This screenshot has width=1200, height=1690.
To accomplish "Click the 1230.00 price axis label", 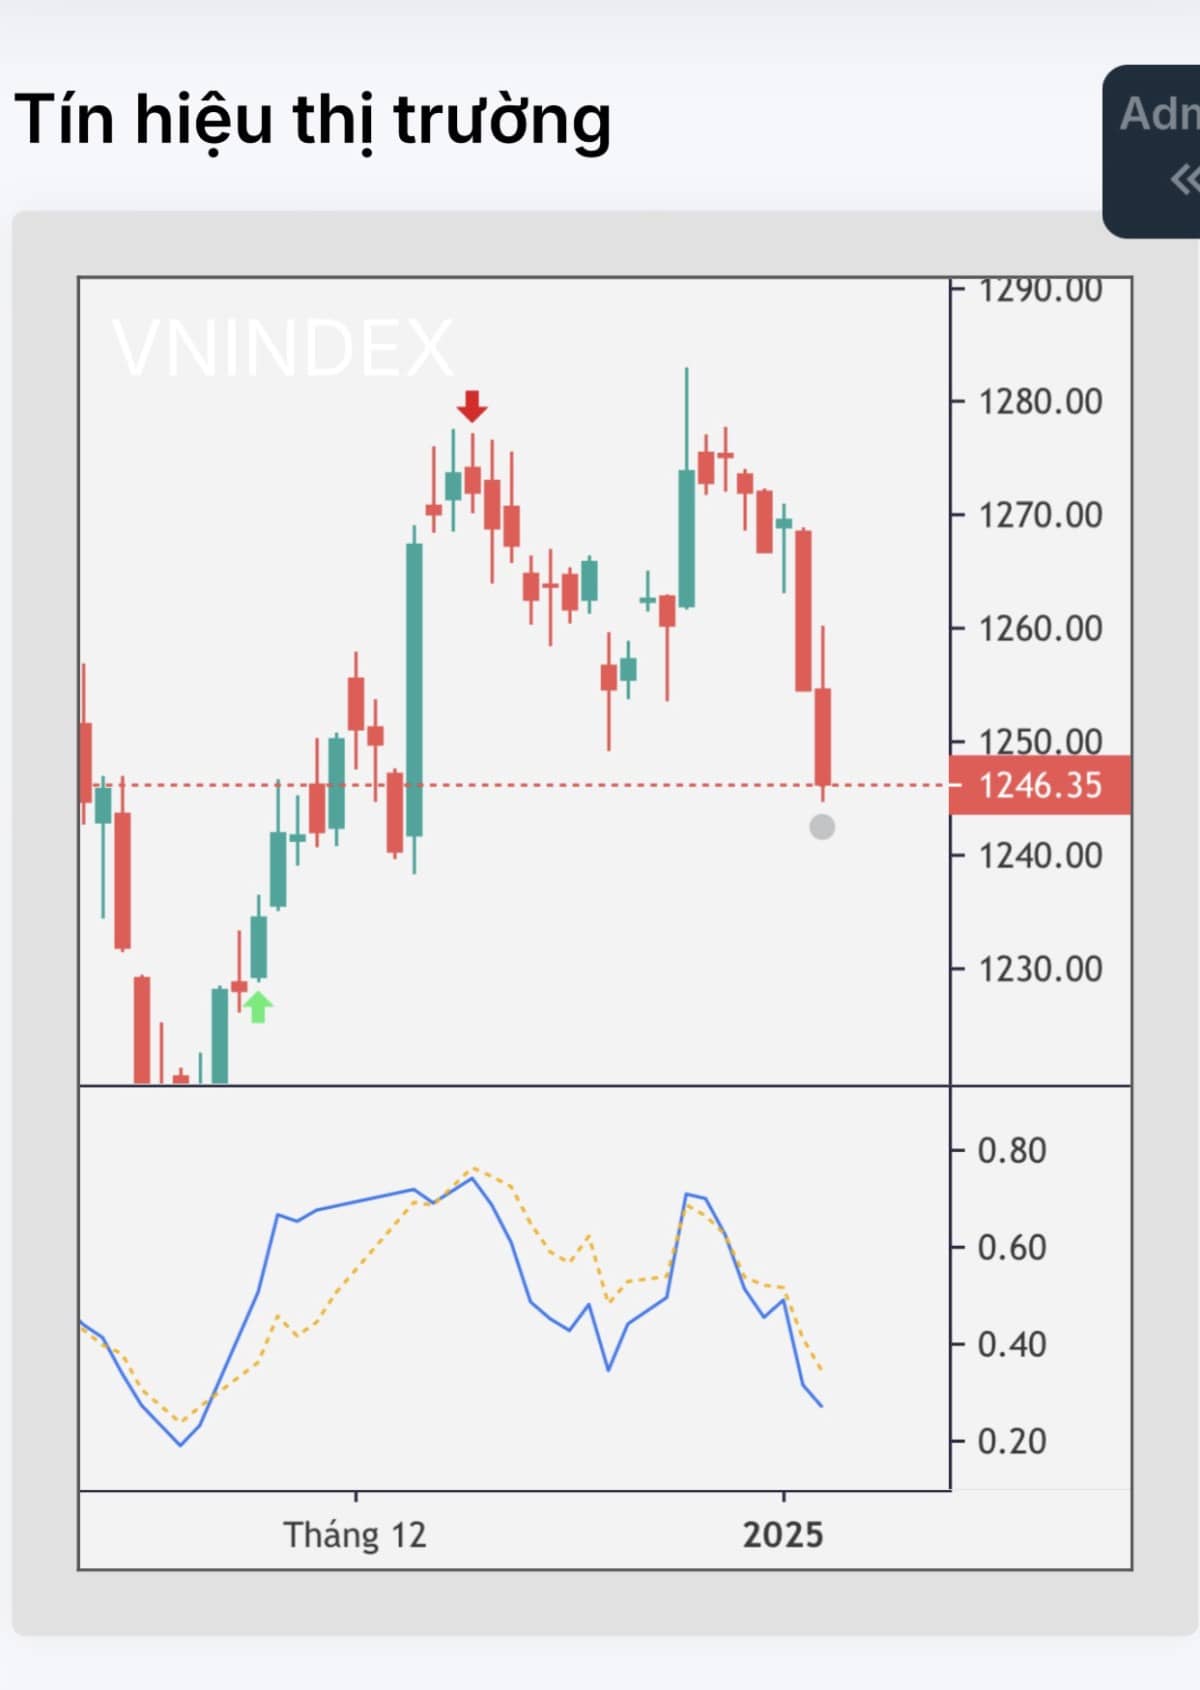I will click(x=1040, y=969).
